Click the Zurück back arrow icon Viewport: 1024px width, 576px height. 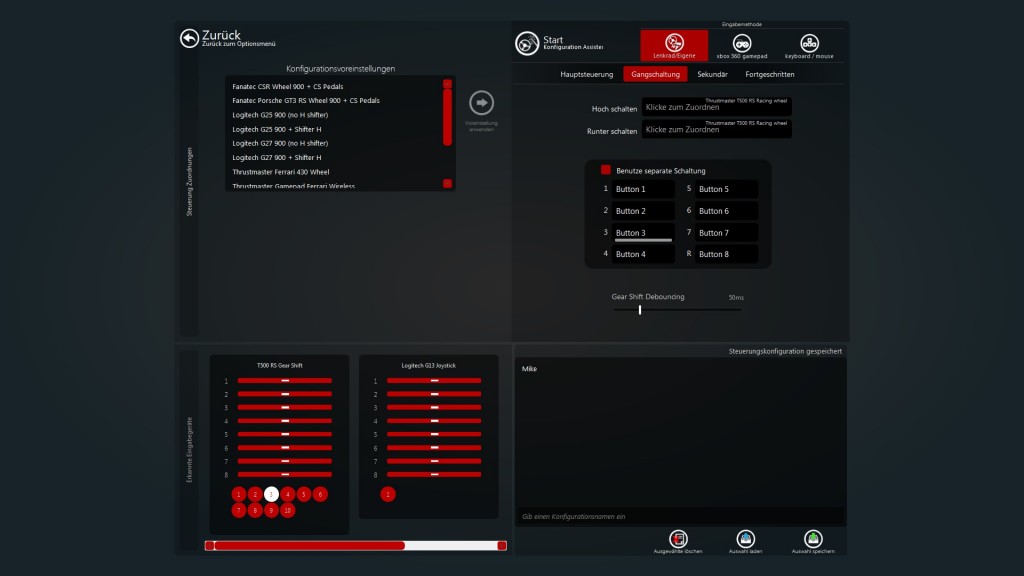click(x=190, y=38)
